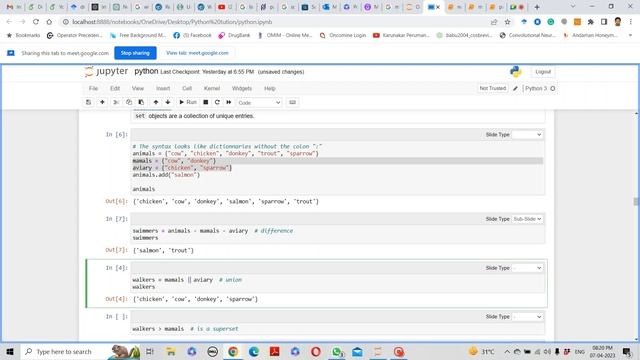Open Task View on taskbar
Viewport: 640px width, 360px height.
(x=150, y=351)
